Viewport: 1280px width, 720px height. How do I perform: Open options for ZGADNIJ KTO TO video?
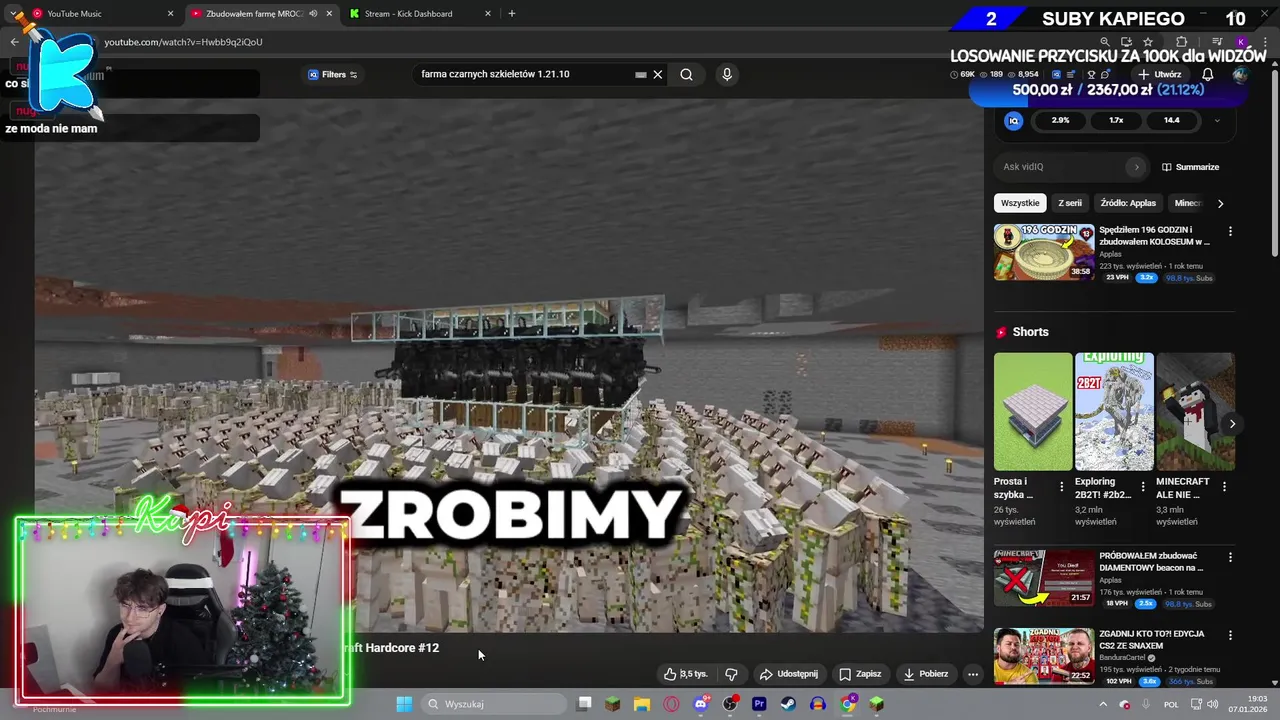[x=1230, y=634]
